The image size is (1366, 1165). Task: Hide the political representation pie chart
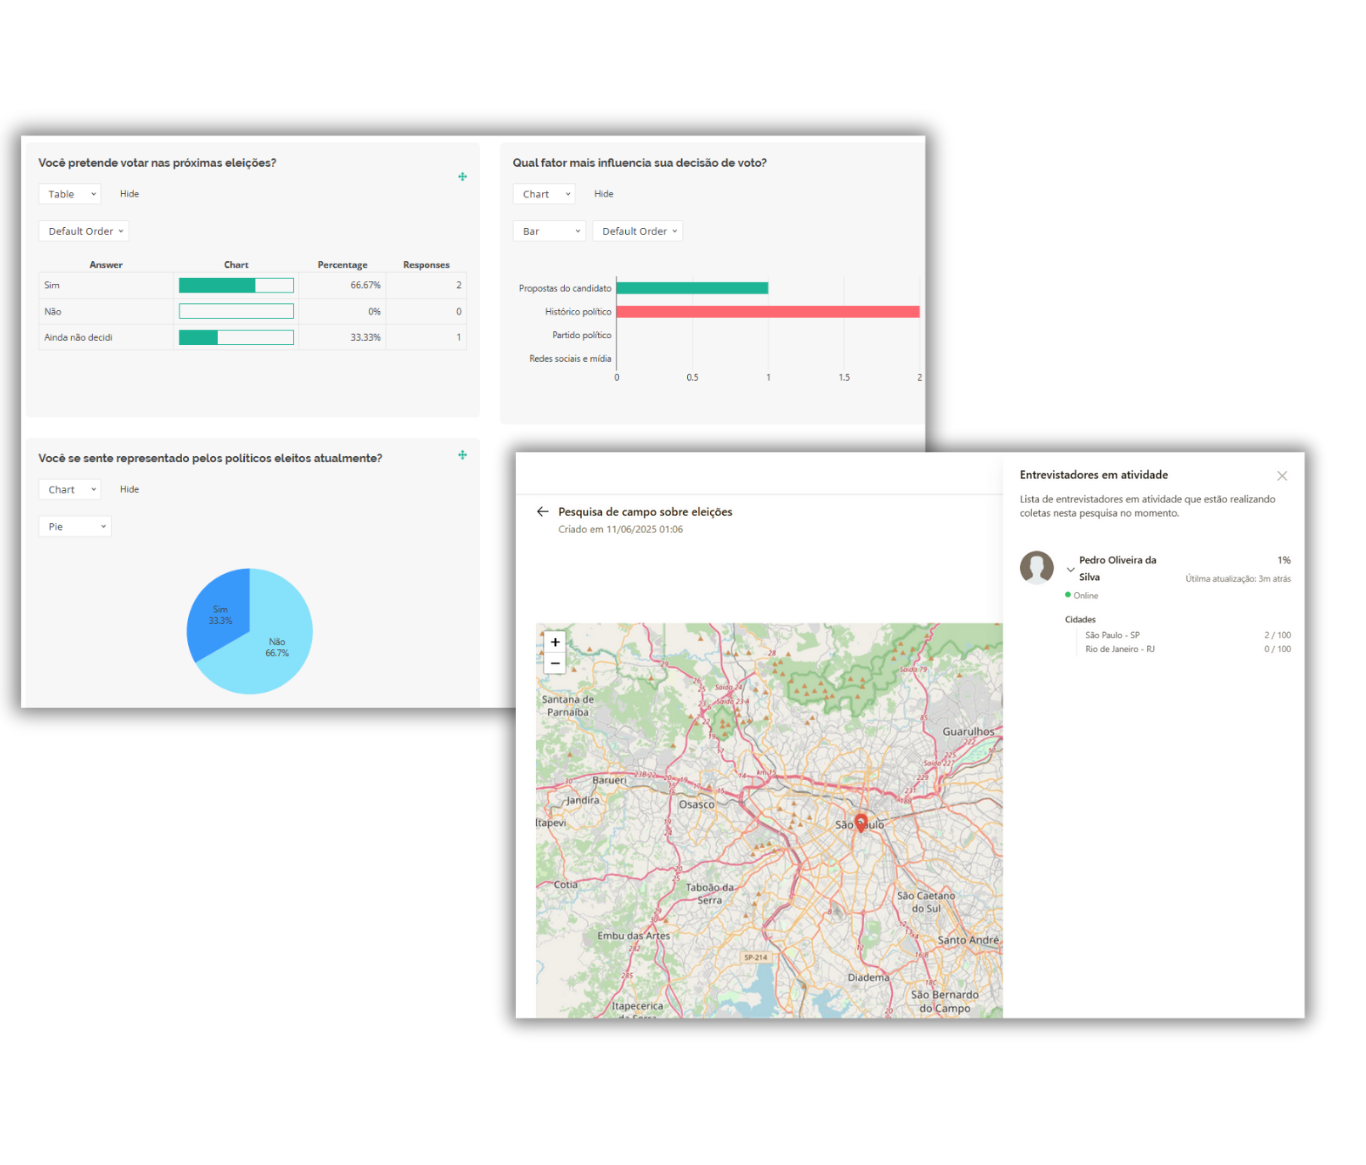coord(129,489)
